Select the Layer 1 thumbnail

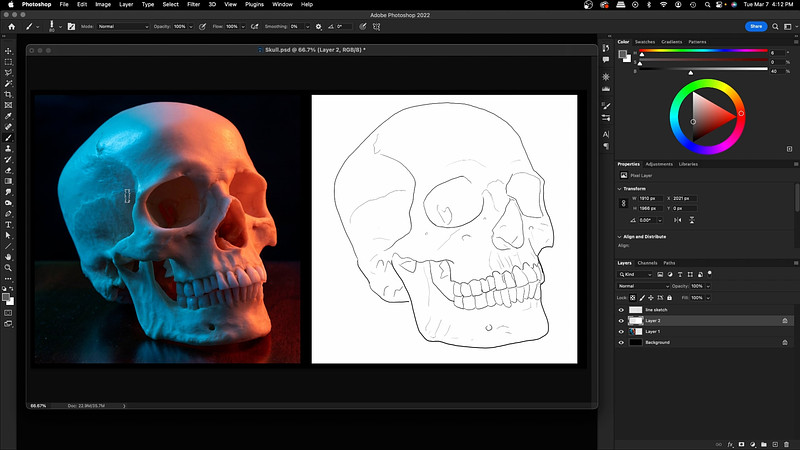(635, 332)
